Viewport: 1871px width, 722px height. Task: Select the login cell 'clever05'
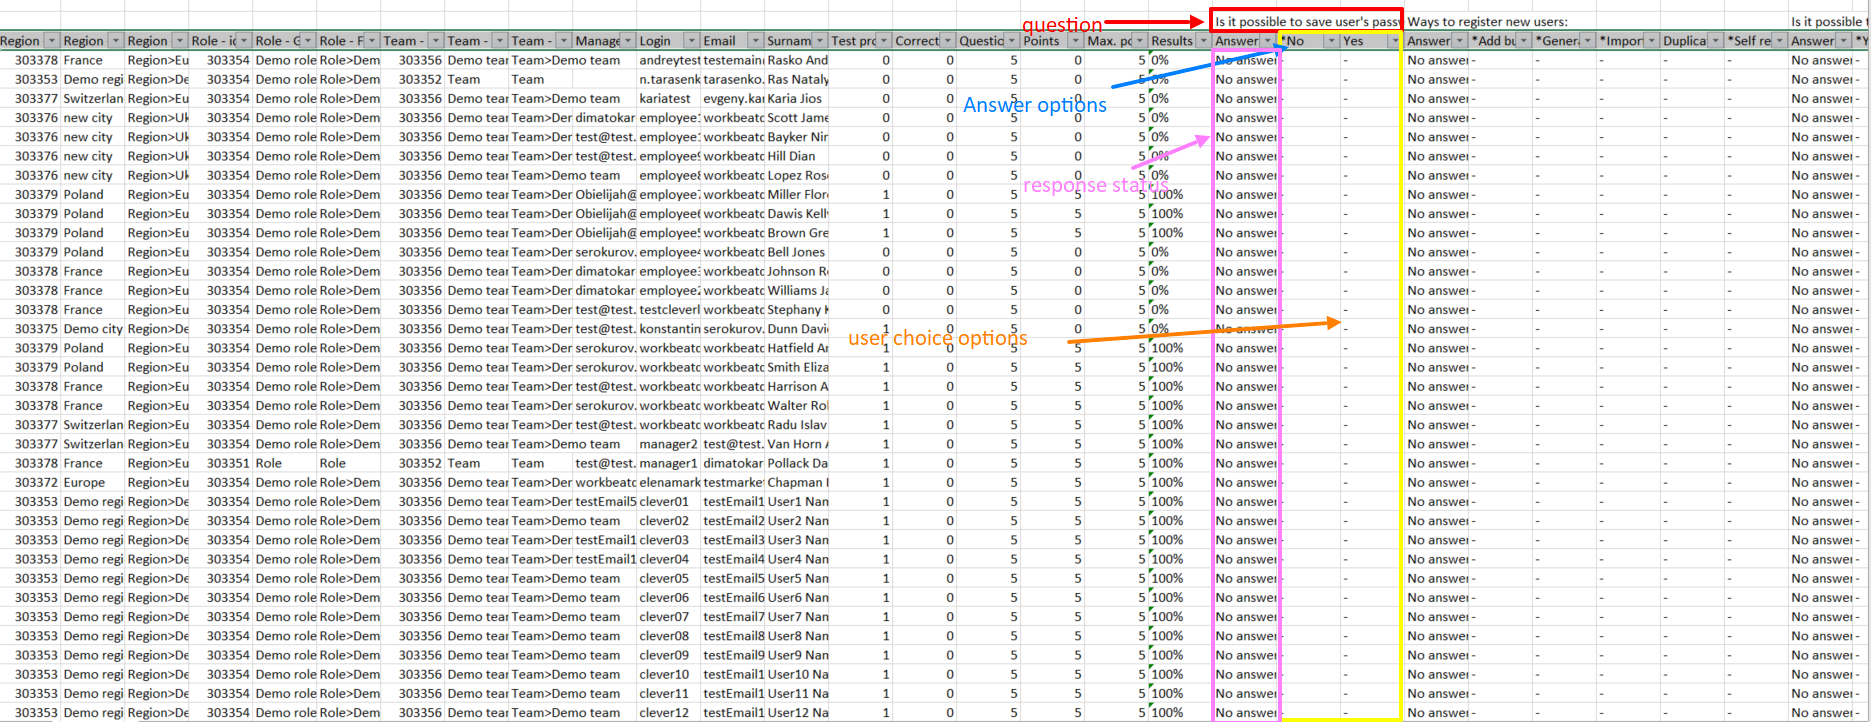point(669,579)
